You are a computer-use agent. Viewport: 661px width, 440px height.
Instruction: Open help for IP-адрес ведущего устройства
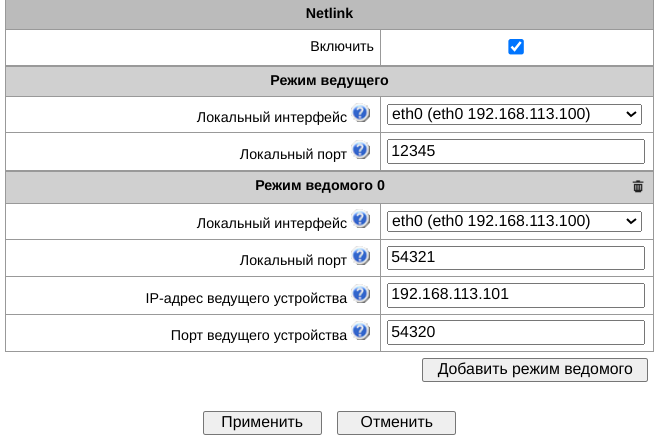click(x=361, y=295)
